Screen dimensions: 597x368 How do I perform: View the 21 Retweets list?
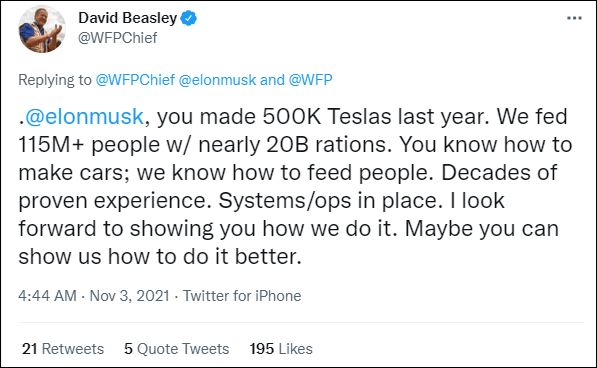[63, 349]
